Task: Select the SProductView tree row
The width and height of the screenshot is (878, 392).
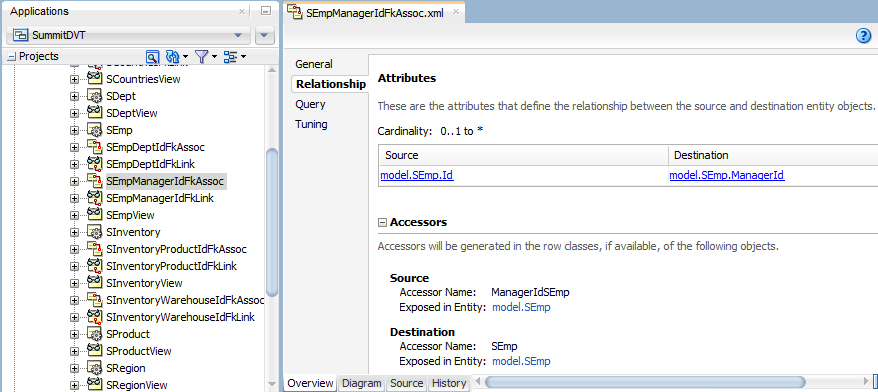Action: click(139, 351)
